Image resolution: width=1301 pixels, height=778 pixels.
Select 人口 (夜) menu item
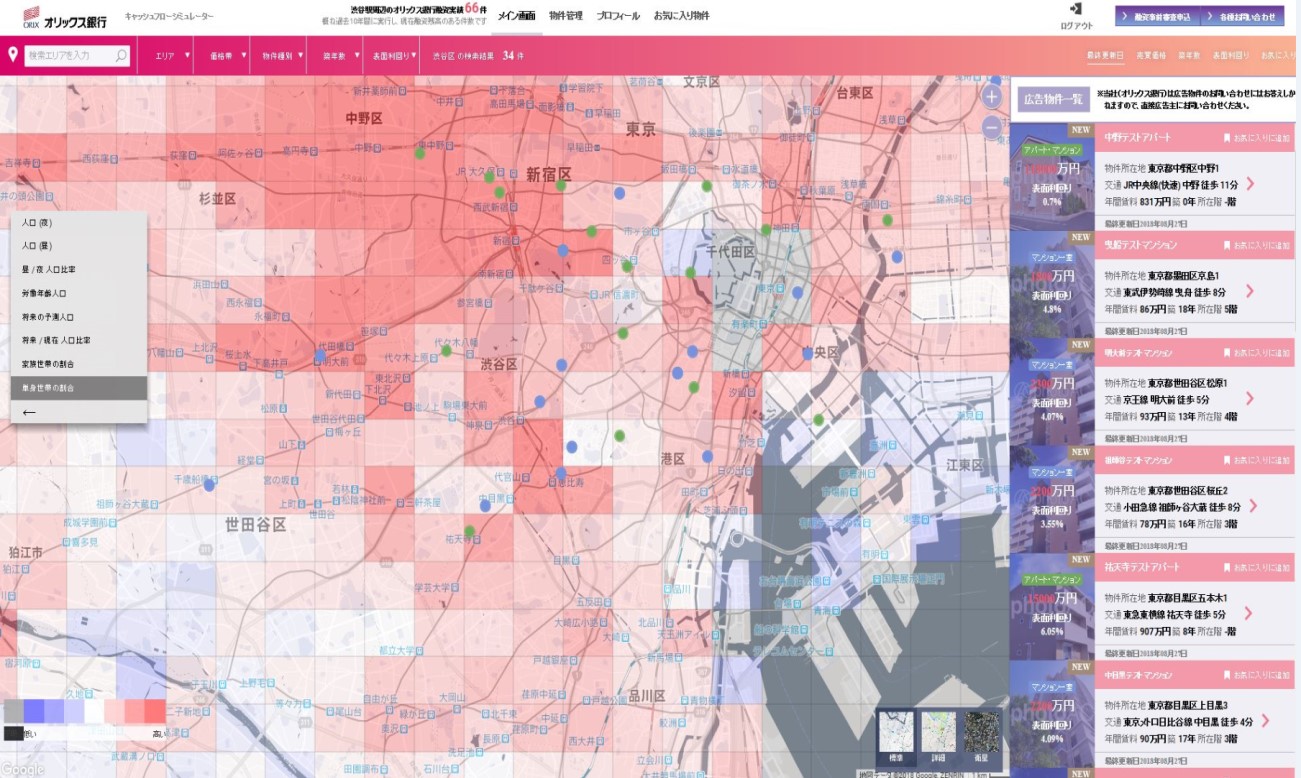(x=79, y=223)
